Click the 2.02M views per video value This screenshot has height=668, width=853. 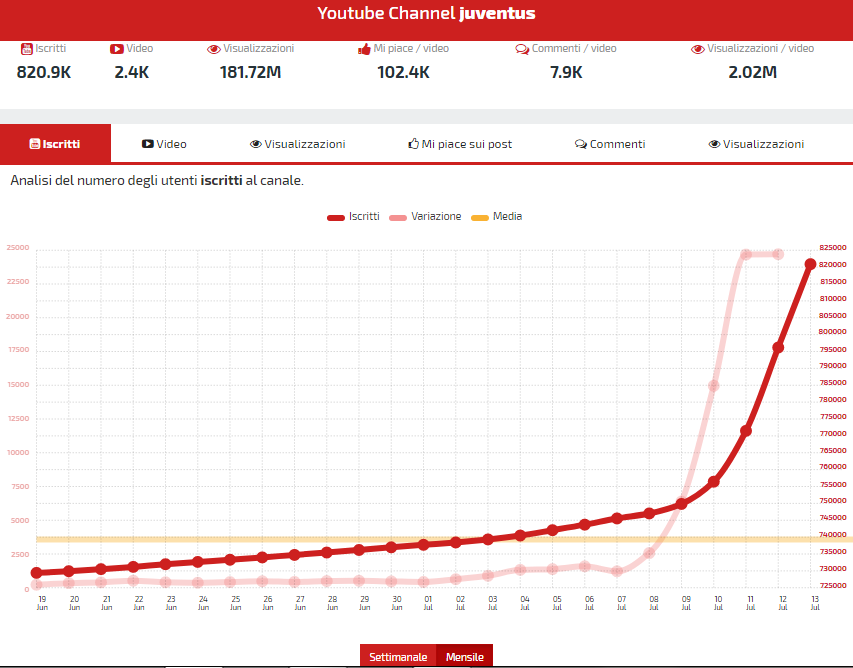(x=752, y=72)
